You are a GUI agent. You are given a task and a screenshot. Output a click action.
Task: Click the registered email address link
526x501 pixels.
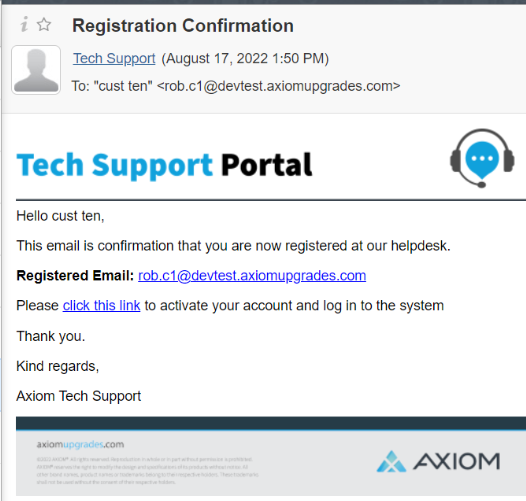tap(252, 276)
